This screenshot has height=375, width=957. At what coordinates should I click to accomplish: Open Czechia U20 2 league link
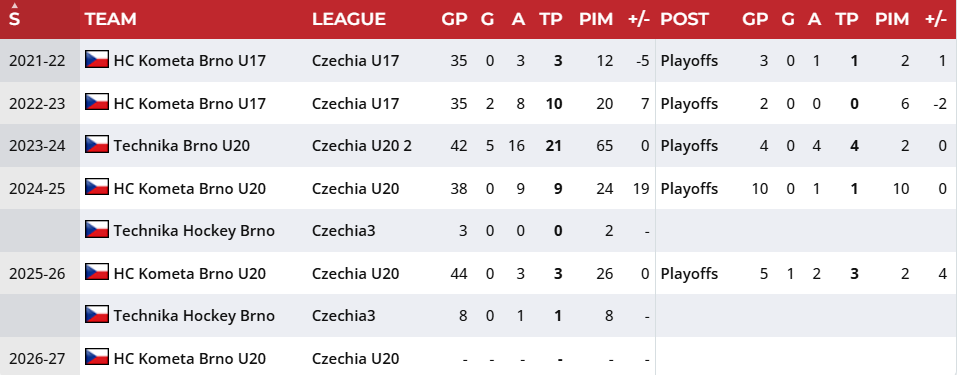tap(362, 145)
